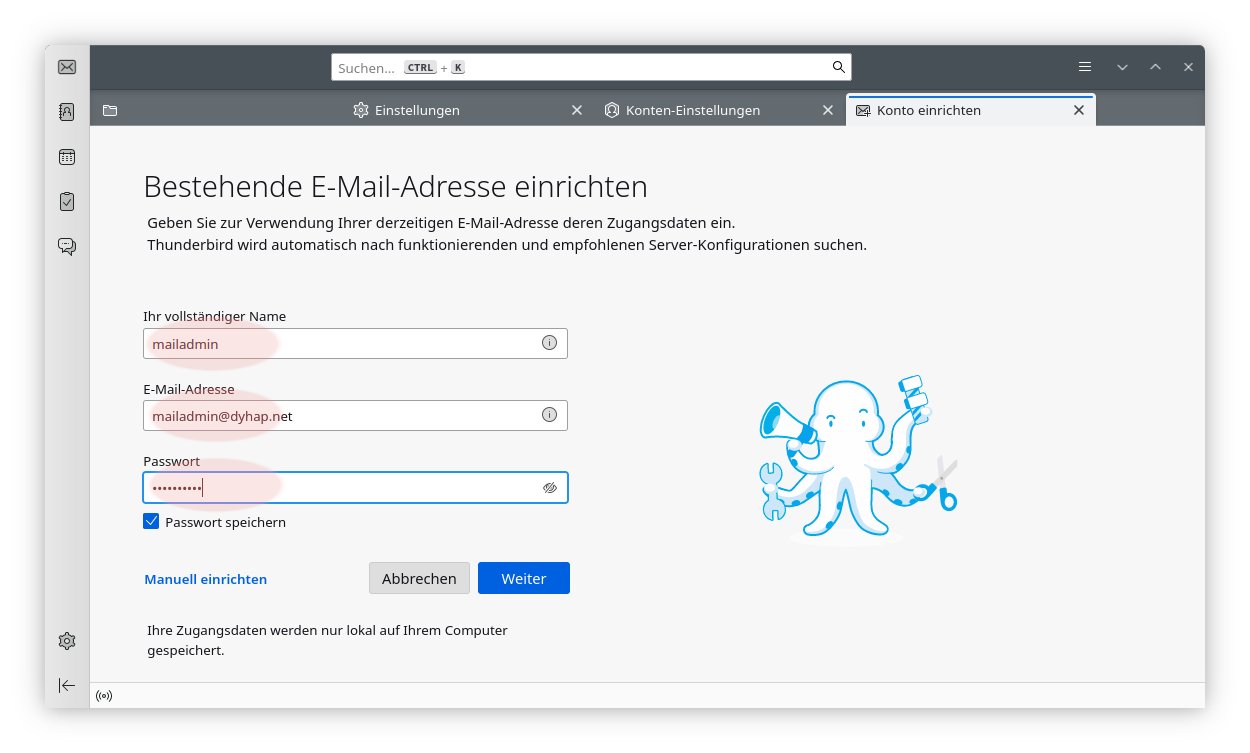The height and width of the screenshot is (753, 1250).
Task: Switch to the Einstellungen tab
Action: click(x=416, y=110)
